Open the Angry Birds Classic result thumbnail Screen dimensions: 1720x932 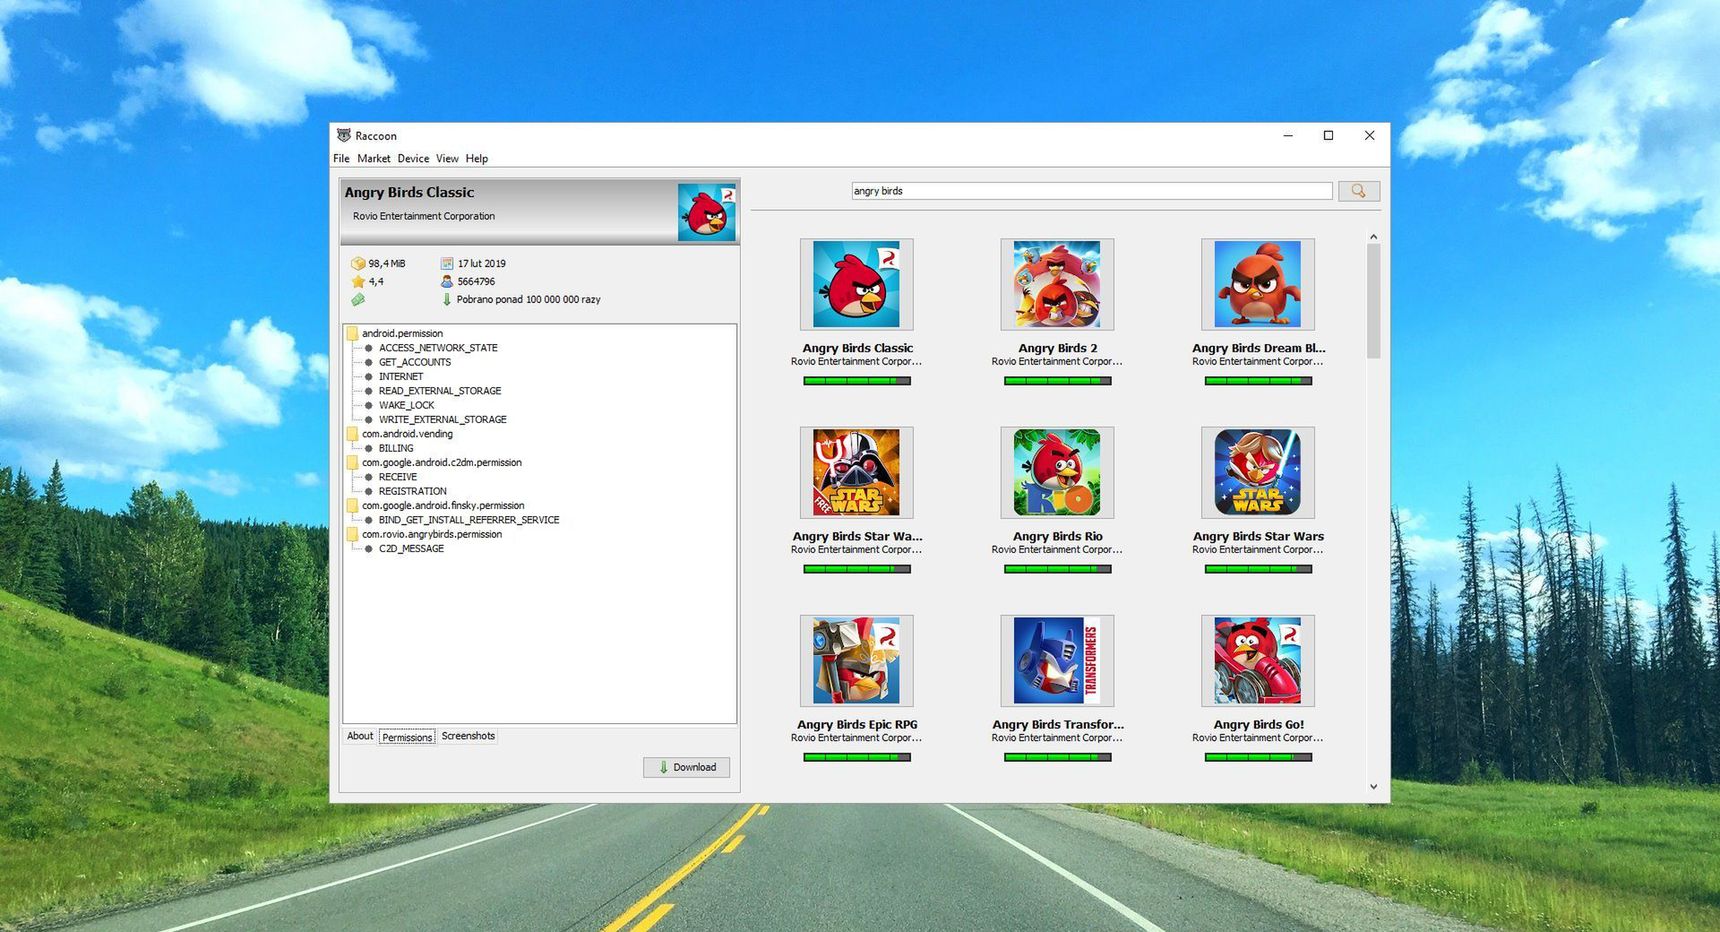[x=856, y=284]
